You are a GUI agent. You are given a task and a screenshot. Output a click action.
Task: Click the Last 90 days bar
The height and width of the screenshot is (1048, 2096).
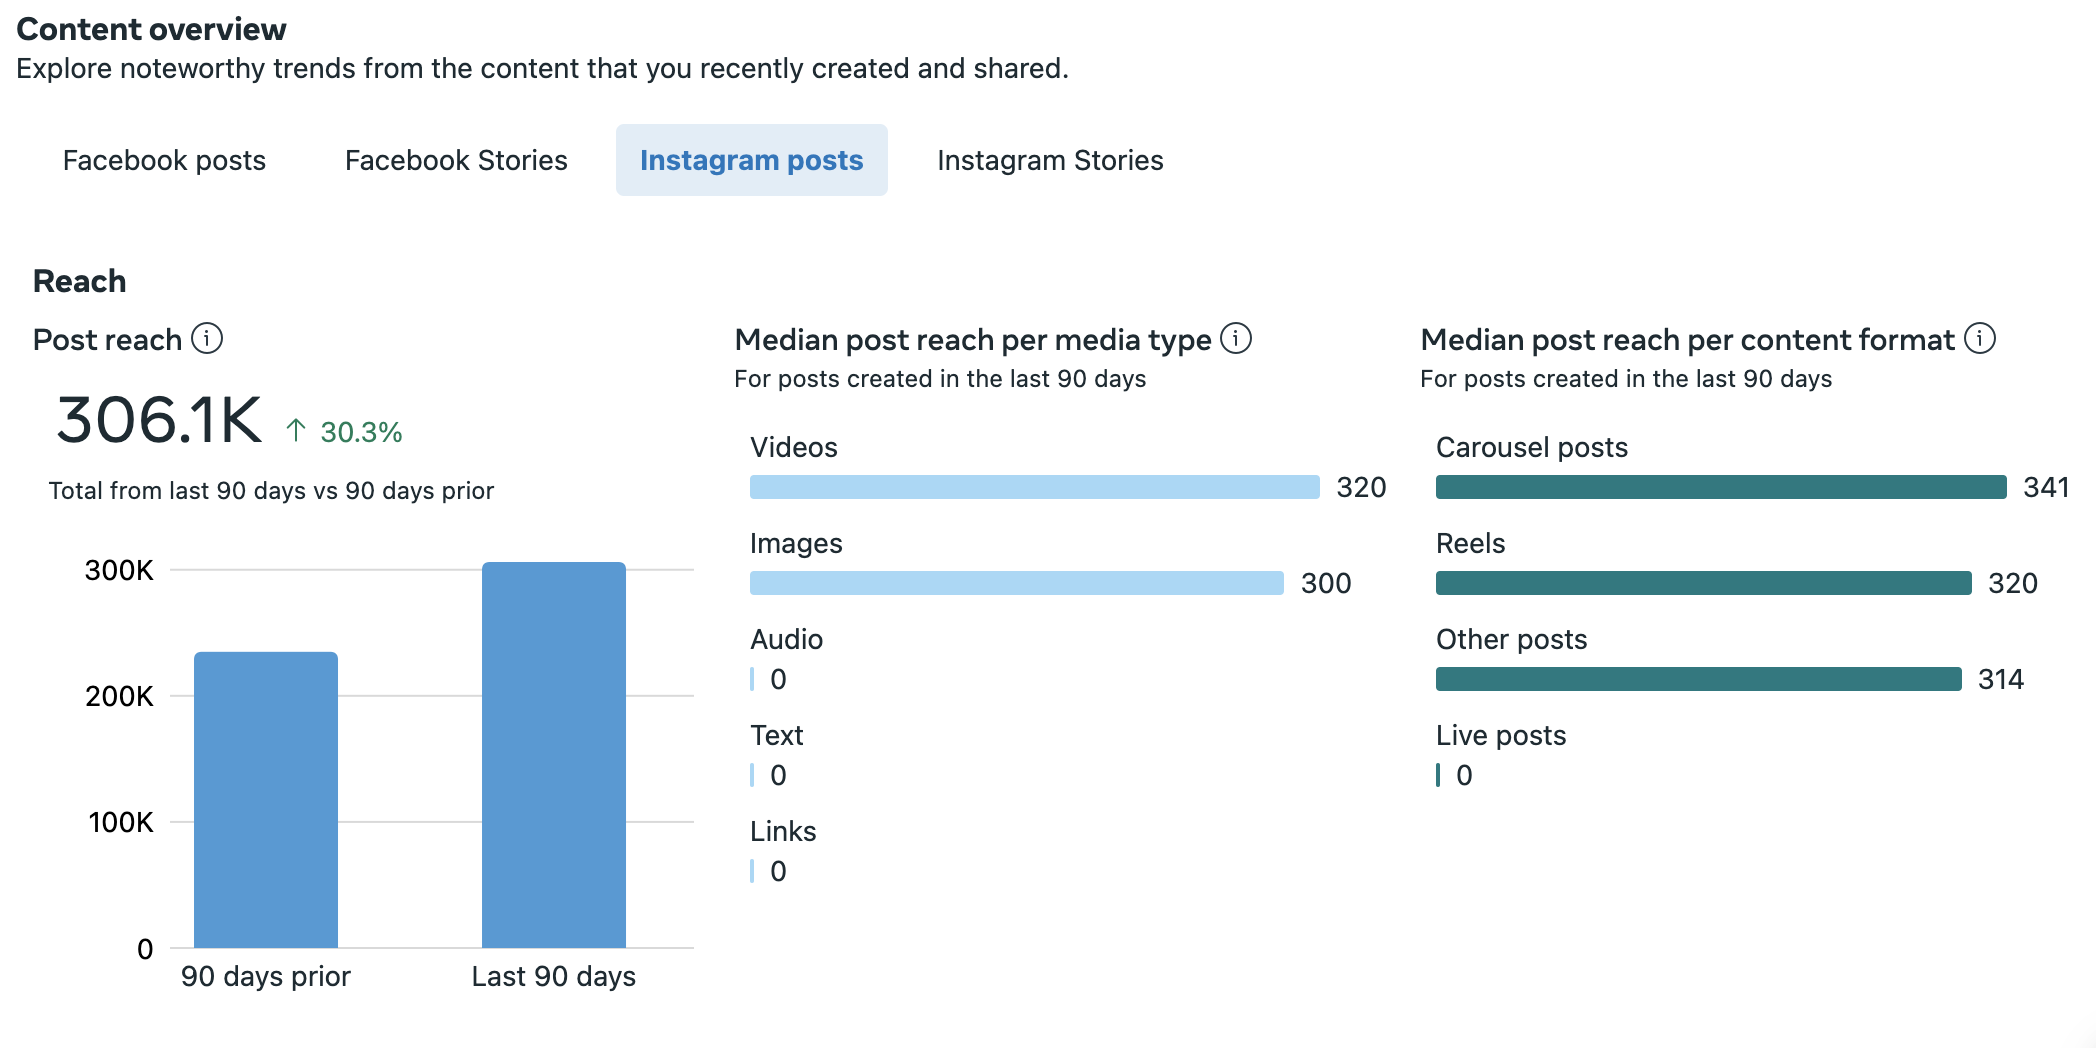click(x=554, y=755)
